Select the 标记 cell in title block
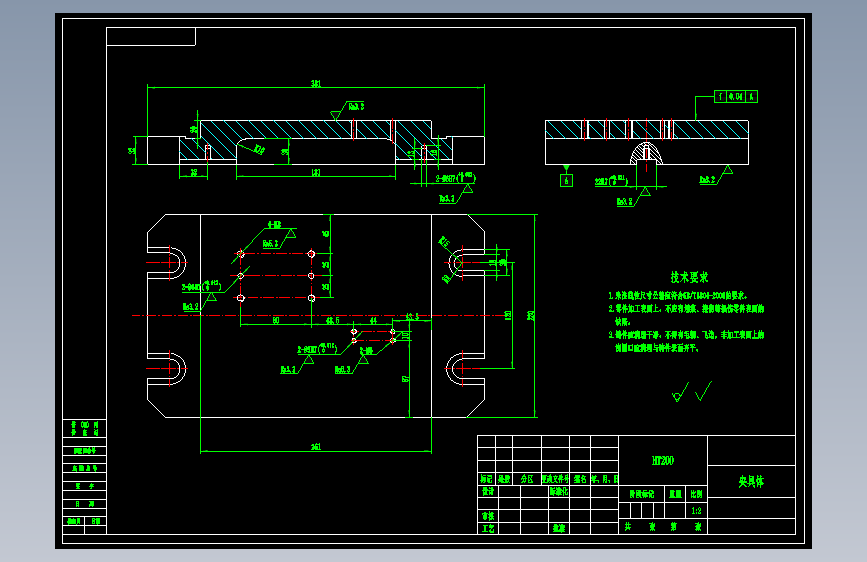Image resolution: width=867 pixels, height=562 pixels. (x=486, y=479)
